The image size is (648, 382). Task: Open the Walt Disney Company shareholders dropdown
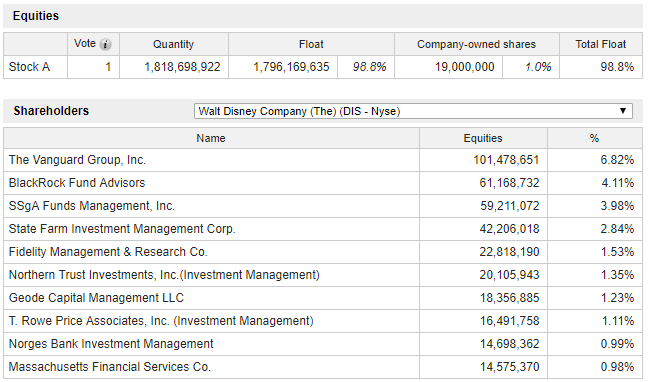pos(413,111)
